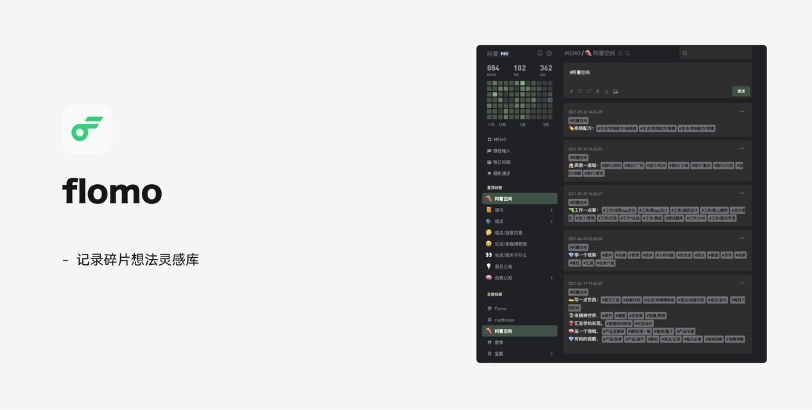Insert image using the picture icon
The image size is (812, 410).
615,91
